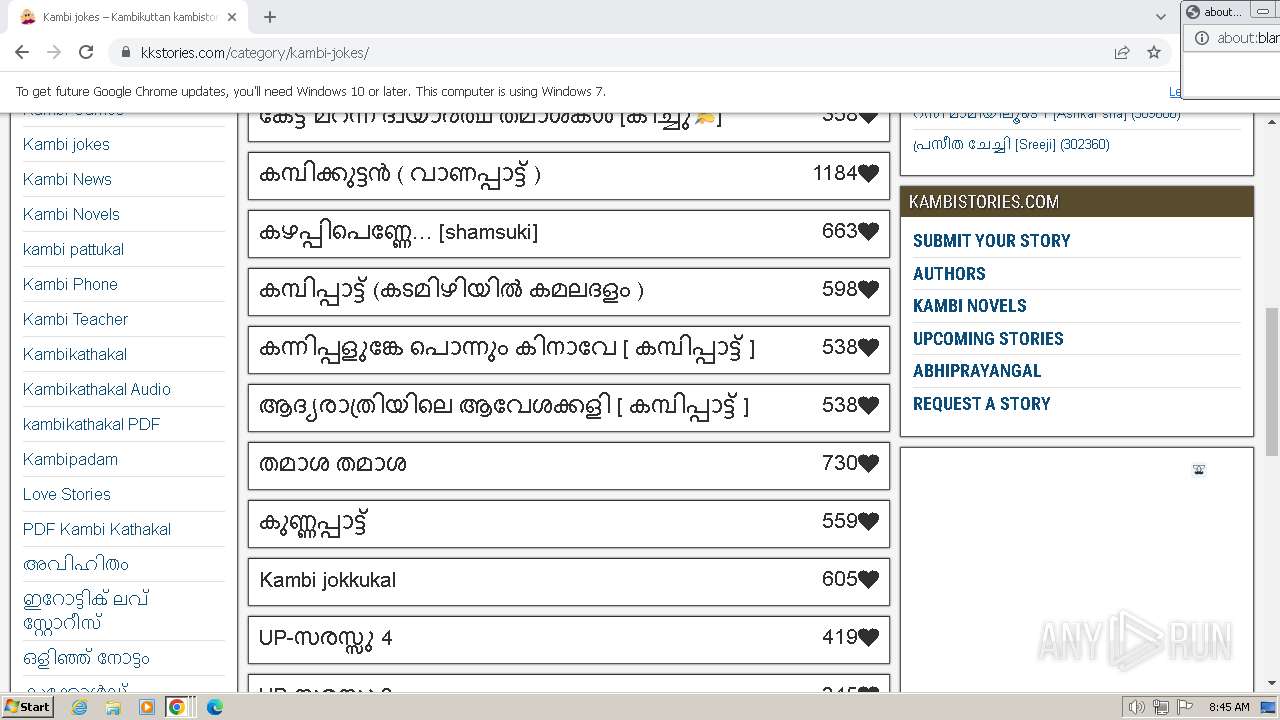
Task: Click the padlock site info icon
Action: coord(126,53)
